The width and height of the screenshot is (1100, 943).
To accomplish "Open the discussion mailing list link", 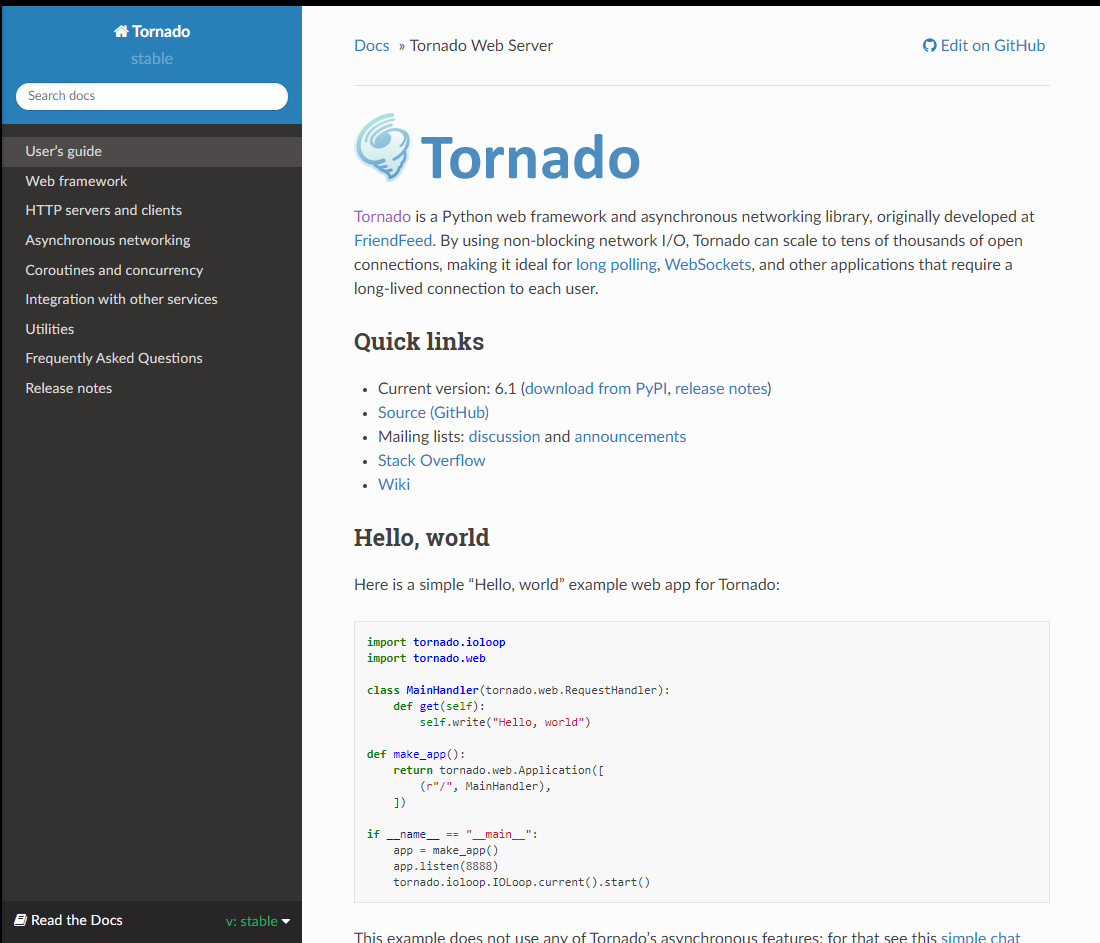I will [x=504, y=436].
